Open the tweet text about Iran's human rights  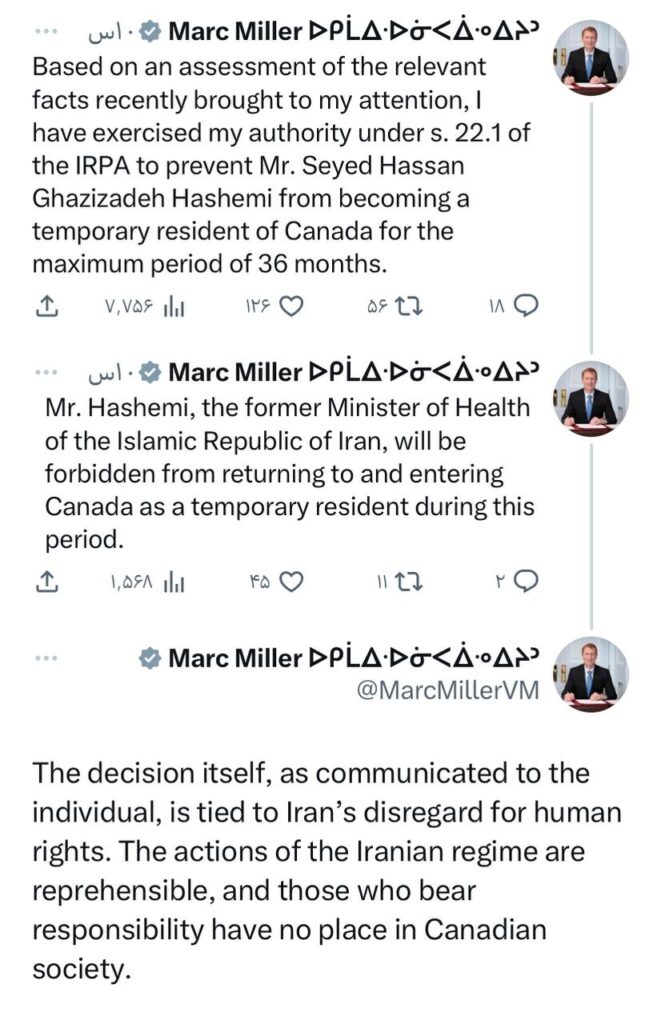(327, 871)
